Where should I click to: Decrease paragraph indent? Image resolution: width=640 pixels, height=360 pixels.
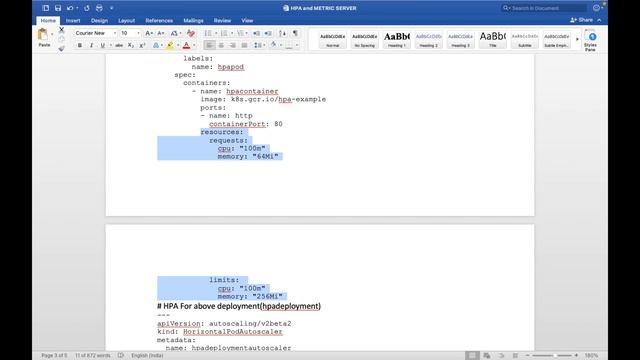point(257,33)
